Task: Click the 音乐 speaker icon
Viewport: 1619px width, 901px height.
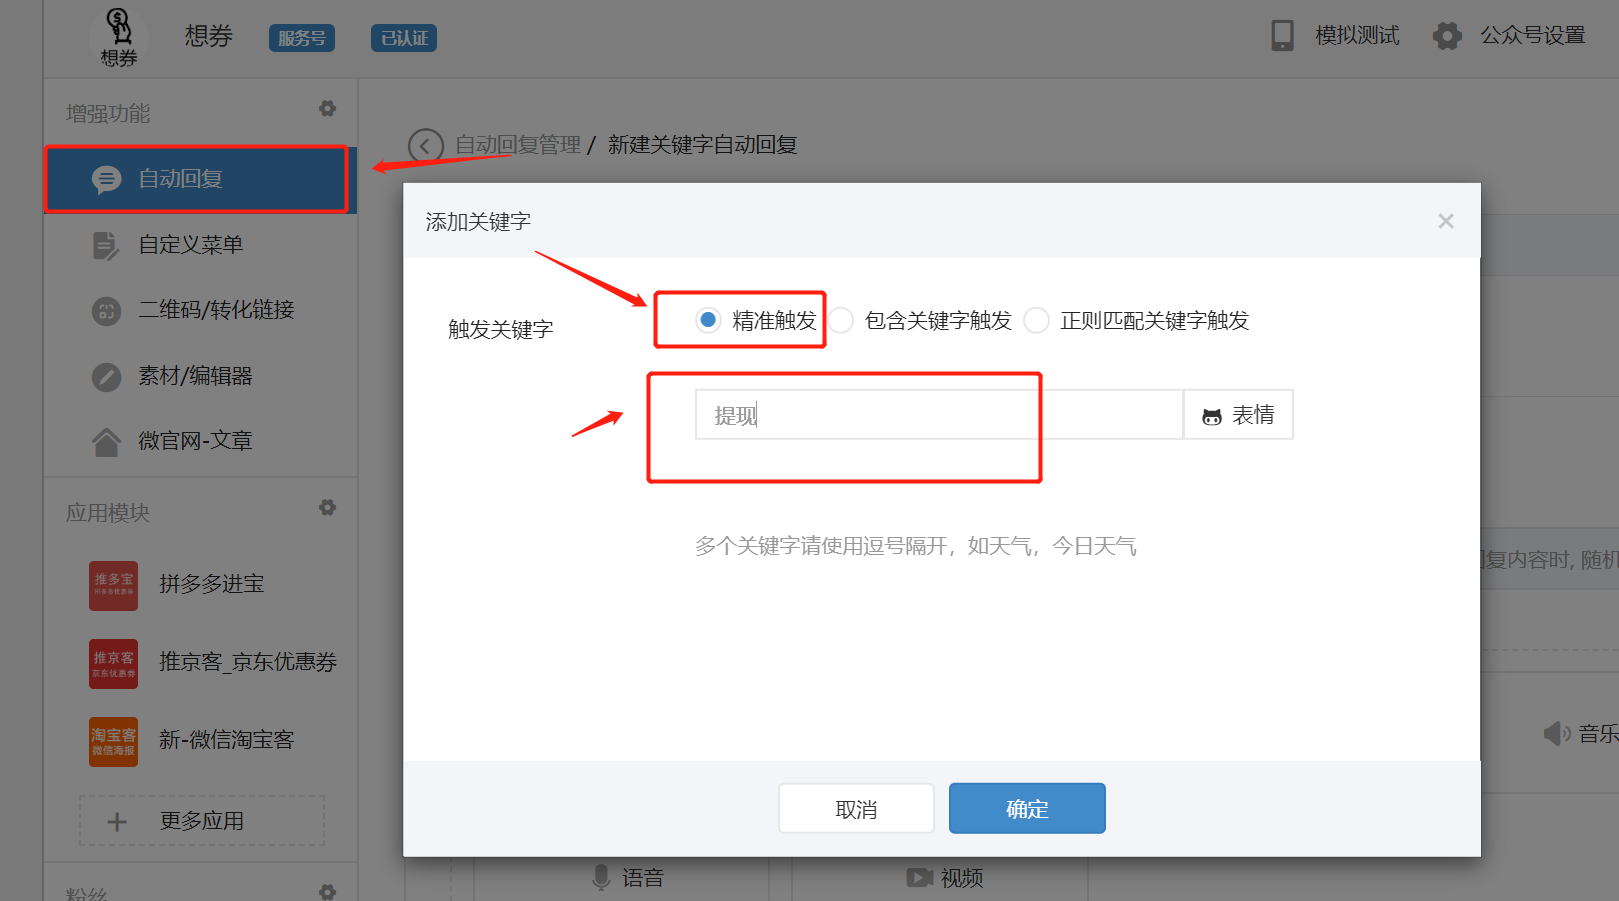Action: pyautogui.click(x=1557, y=733)
